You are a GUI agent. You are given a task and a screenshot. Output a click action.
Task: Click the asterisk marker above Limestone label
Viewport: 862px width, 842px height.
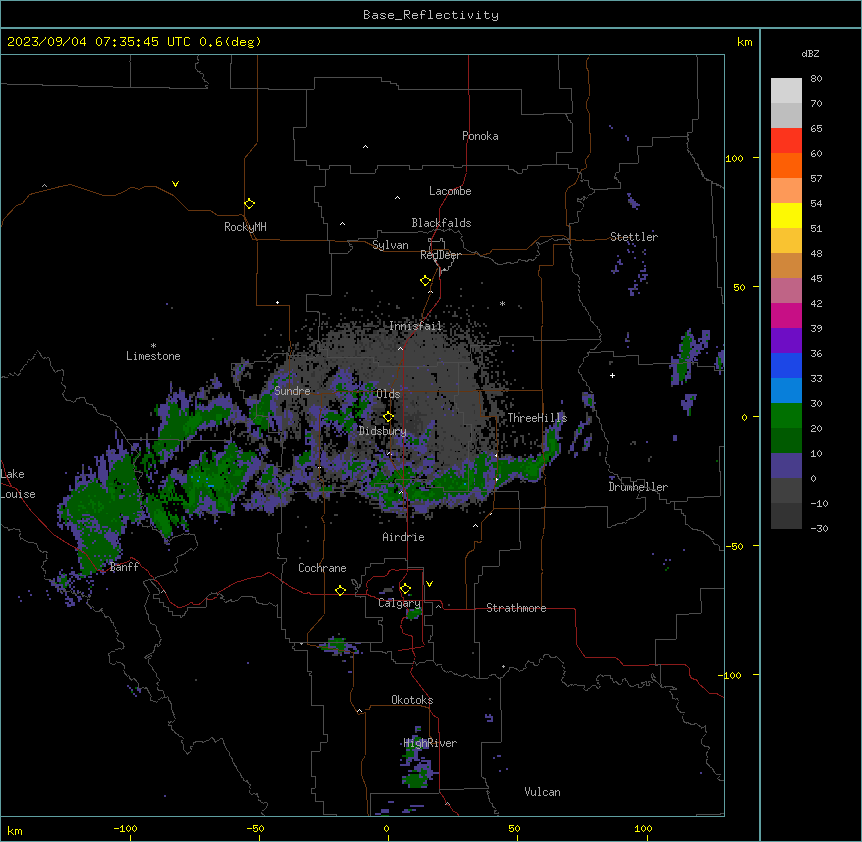[x=153, y=346]
